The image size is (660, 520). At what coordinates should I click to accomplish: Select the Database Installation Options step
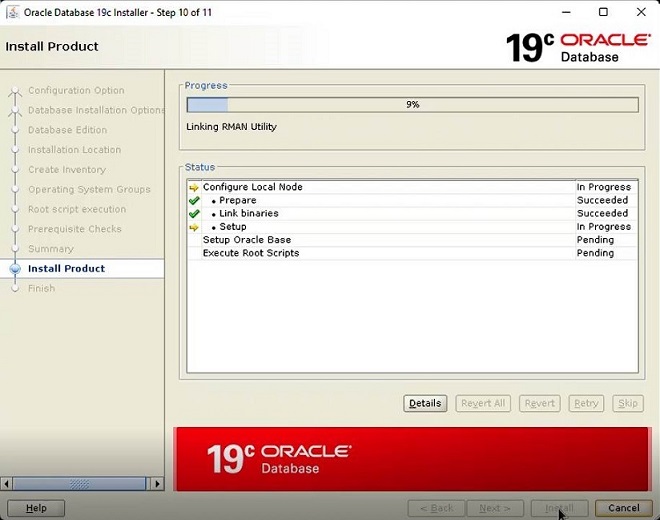coord(96,110)
